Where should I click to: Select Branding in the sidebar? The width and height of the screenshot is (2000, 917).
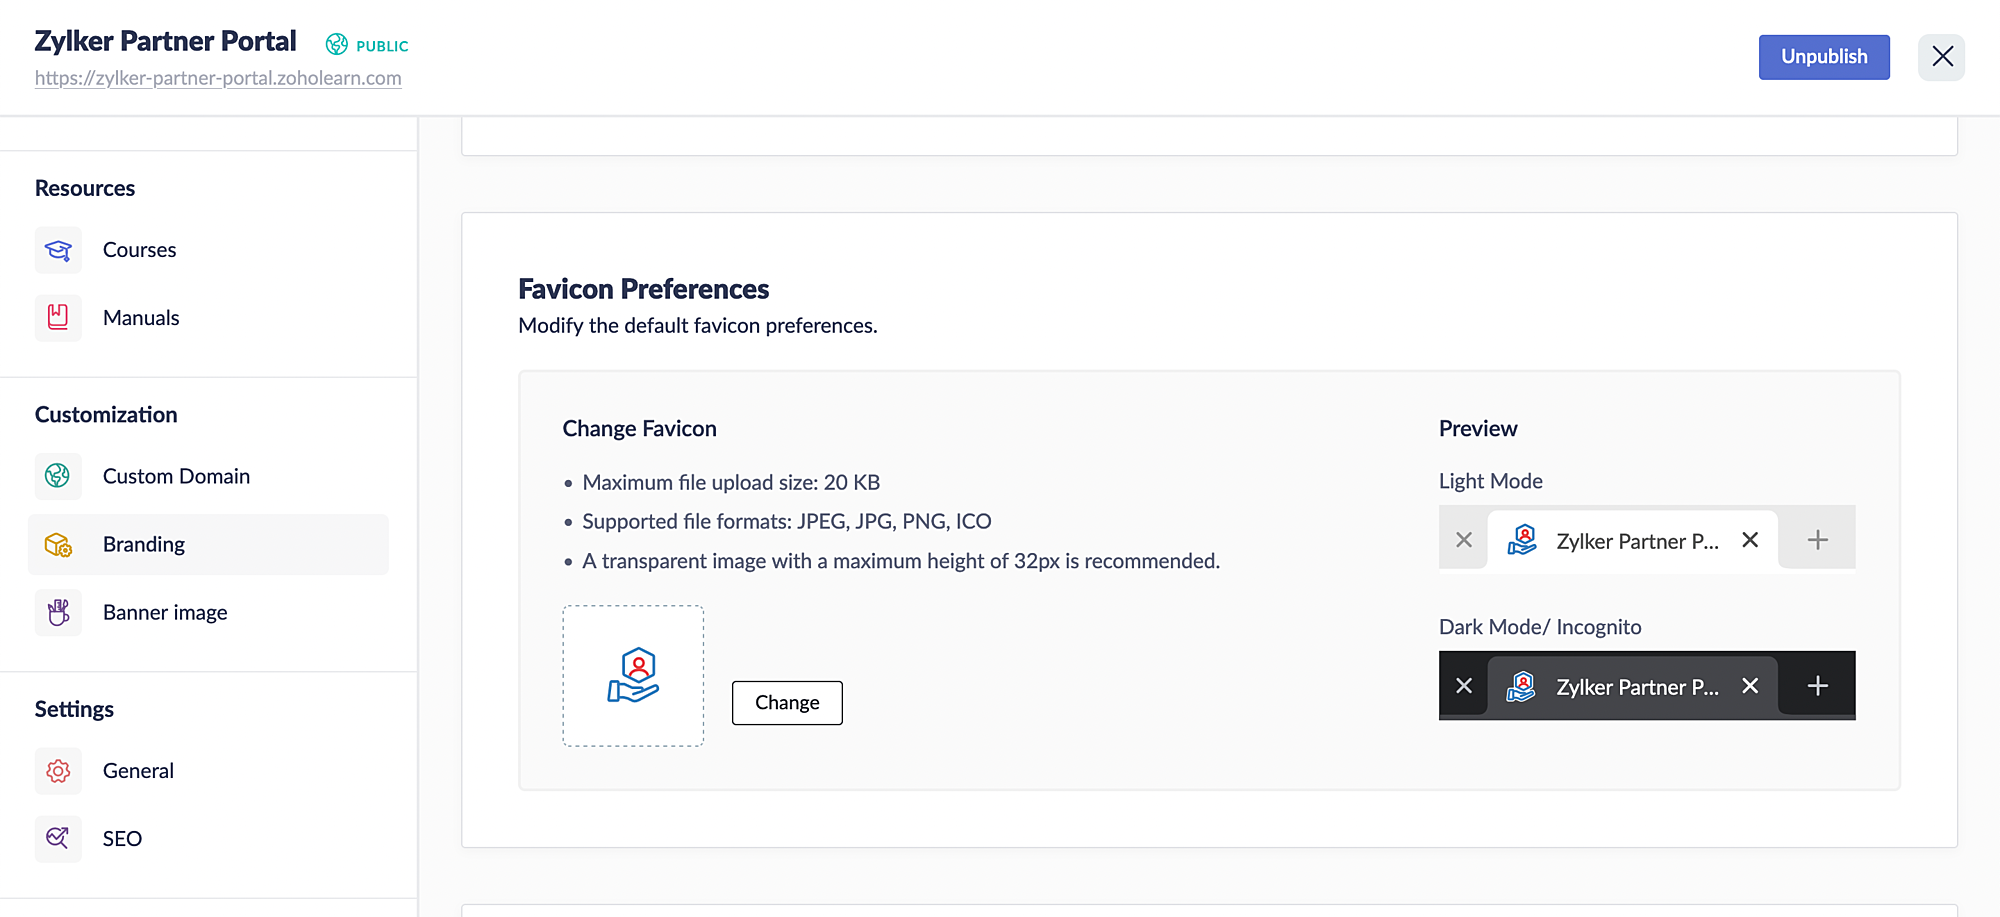(x=208, y=544)
